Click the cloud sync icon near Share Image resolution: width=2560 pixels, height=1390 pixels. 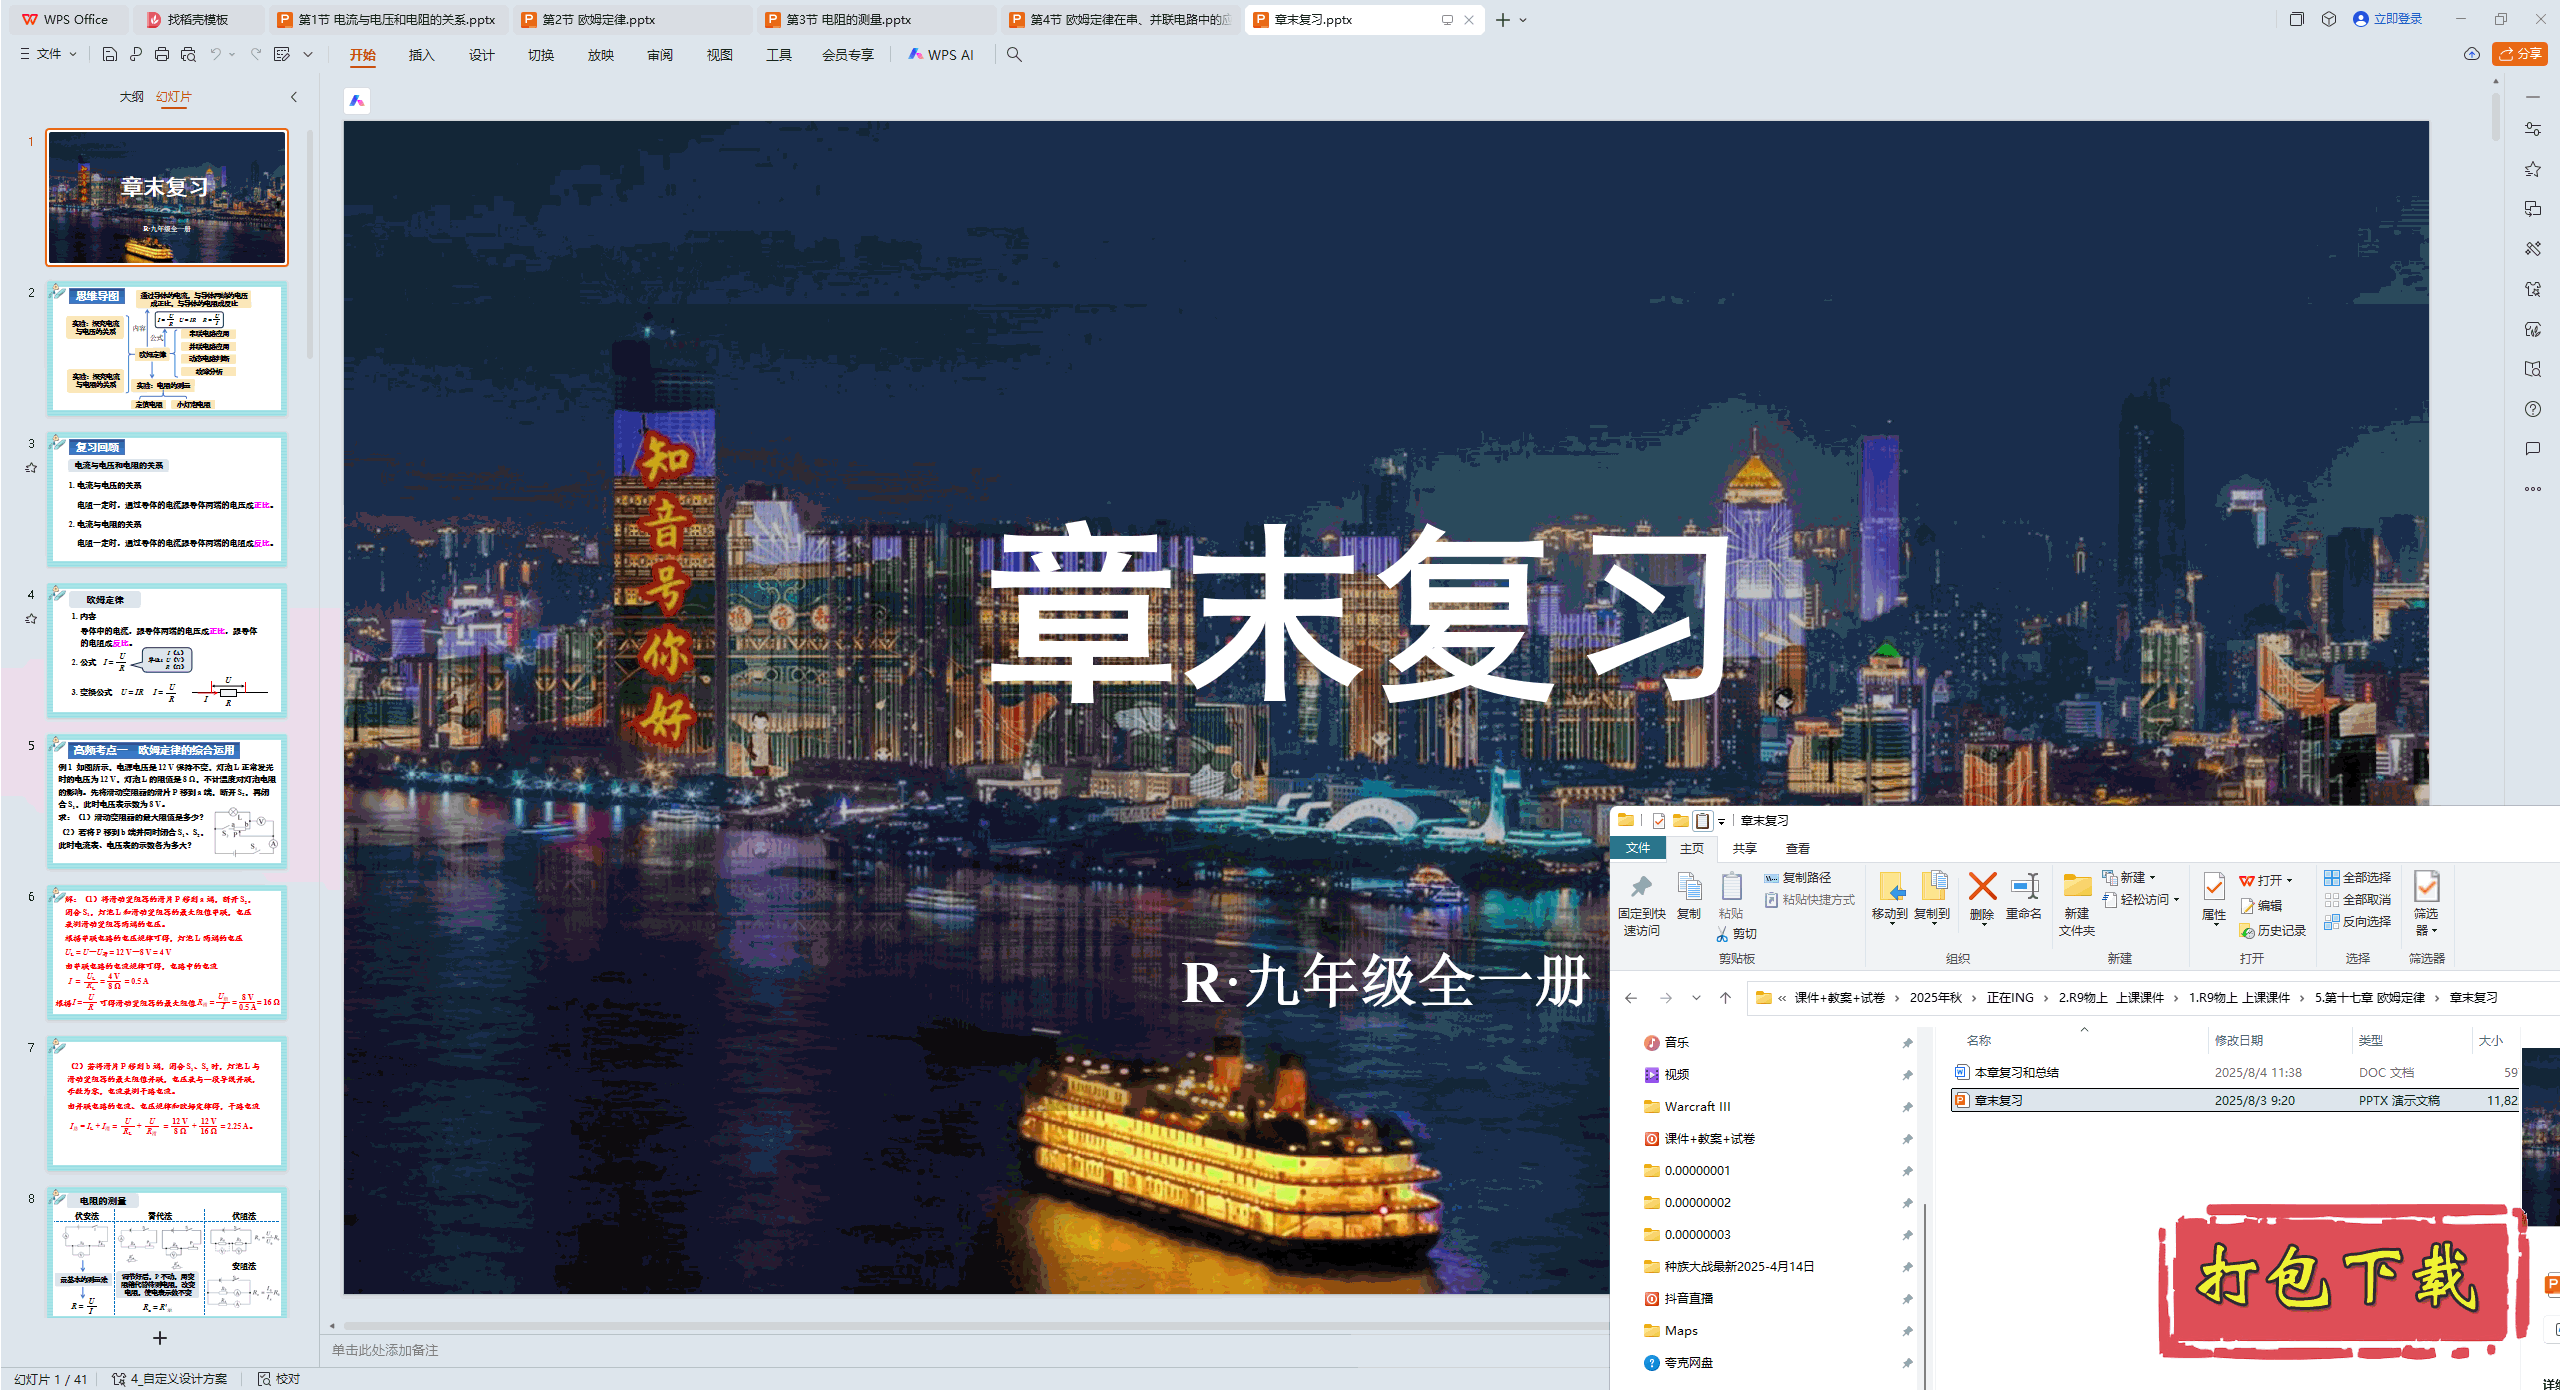(x=2471, y=54)
